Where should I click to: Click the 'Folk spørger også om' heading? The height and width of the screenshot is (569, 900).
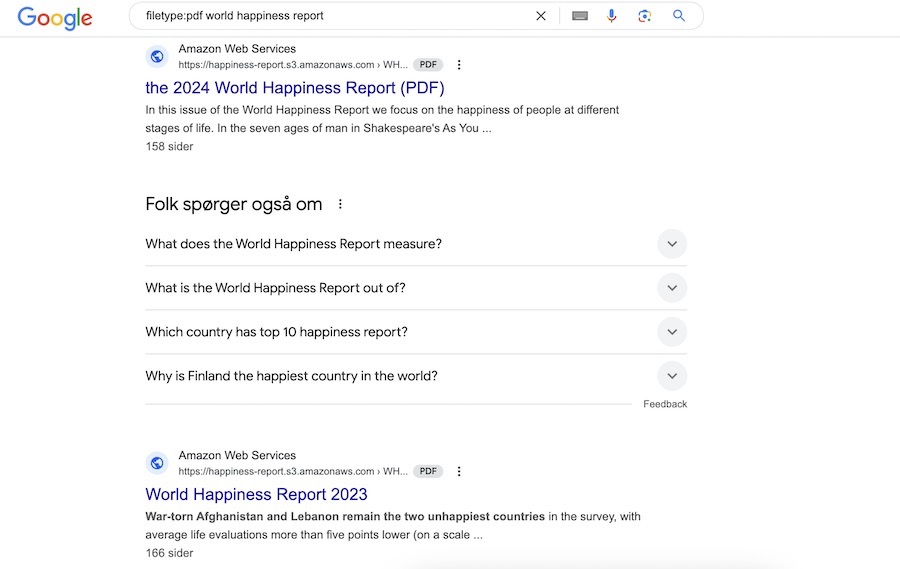point(234,204)
